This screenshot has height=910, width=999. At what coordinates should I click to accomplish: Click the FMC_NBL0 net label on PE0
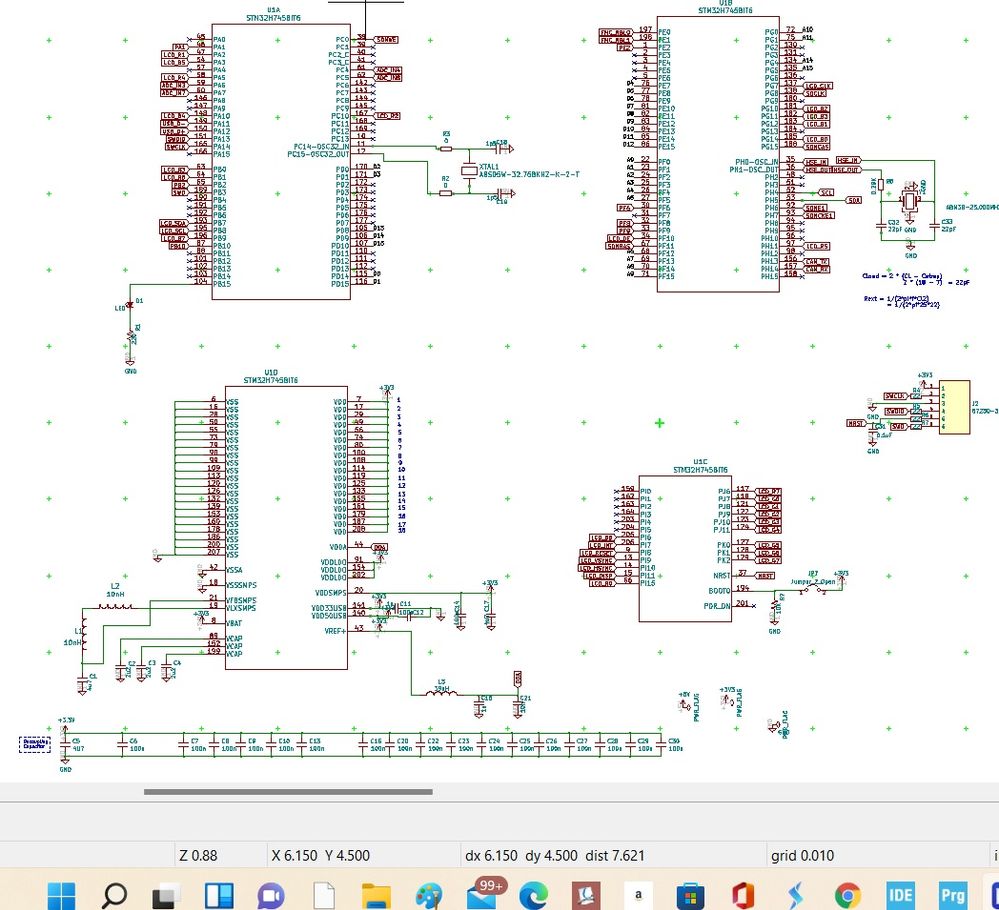pos(615,32)
